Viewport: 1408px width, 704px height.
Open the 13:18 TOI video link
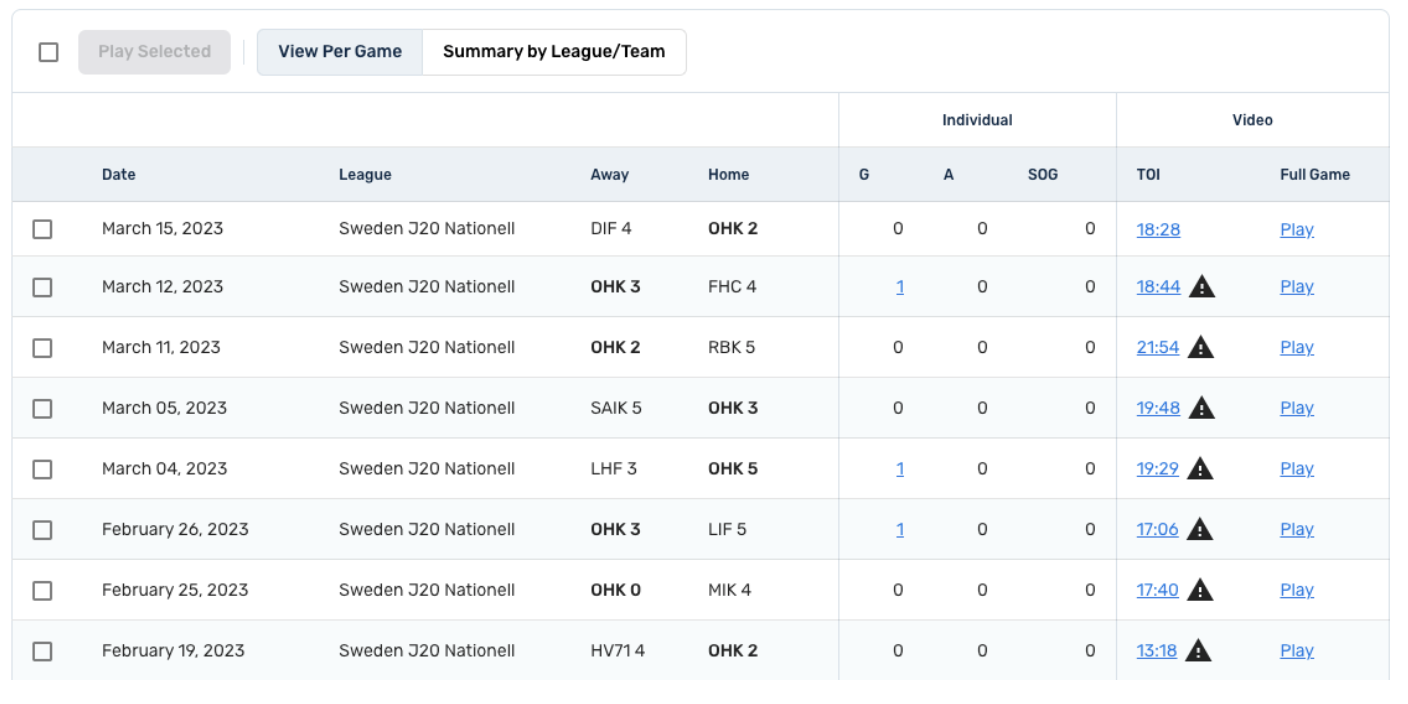click(x=1157, y=651)
